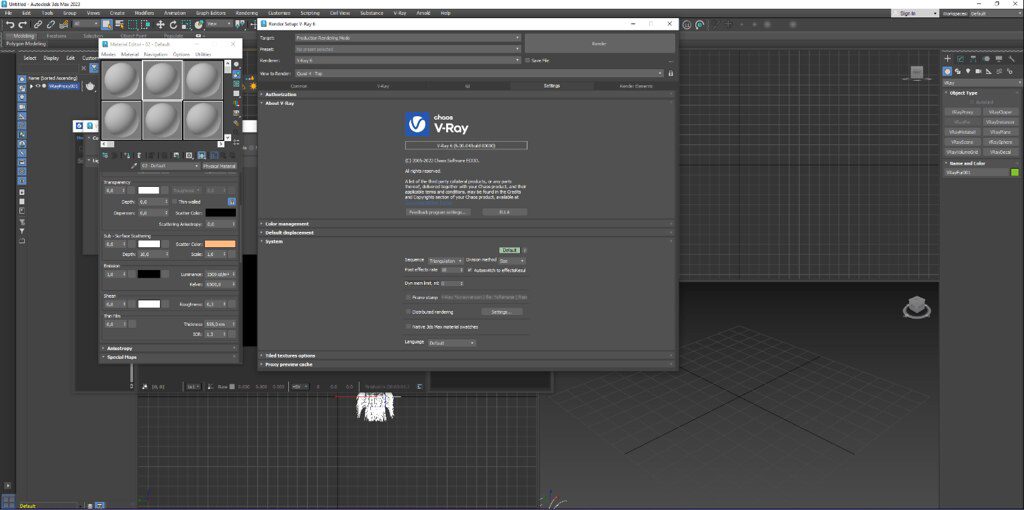
Task: Open the Division method dropdown
Action: click(513, 261)
